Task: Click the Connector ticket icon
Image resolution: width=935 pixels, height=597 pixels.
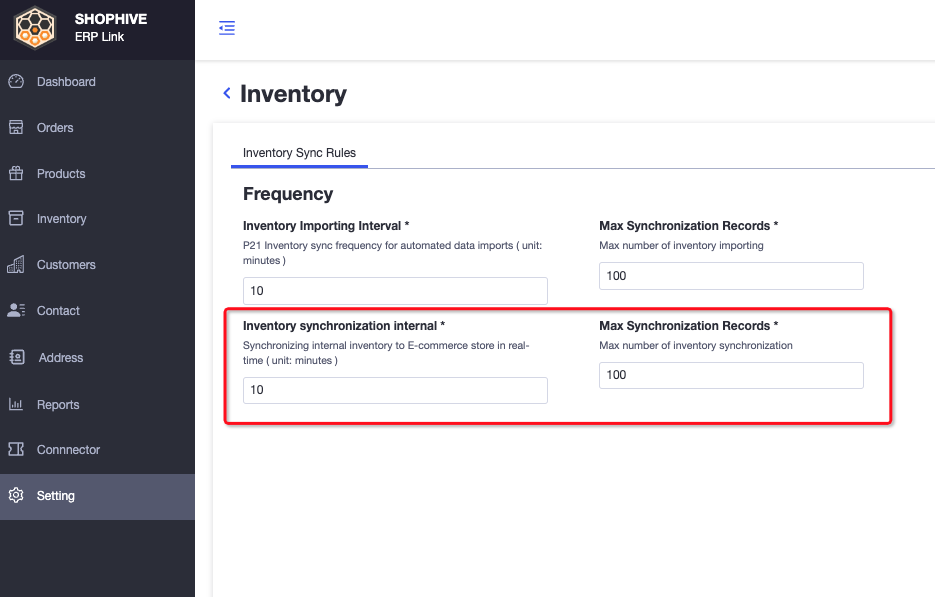Action: point(16,449)
